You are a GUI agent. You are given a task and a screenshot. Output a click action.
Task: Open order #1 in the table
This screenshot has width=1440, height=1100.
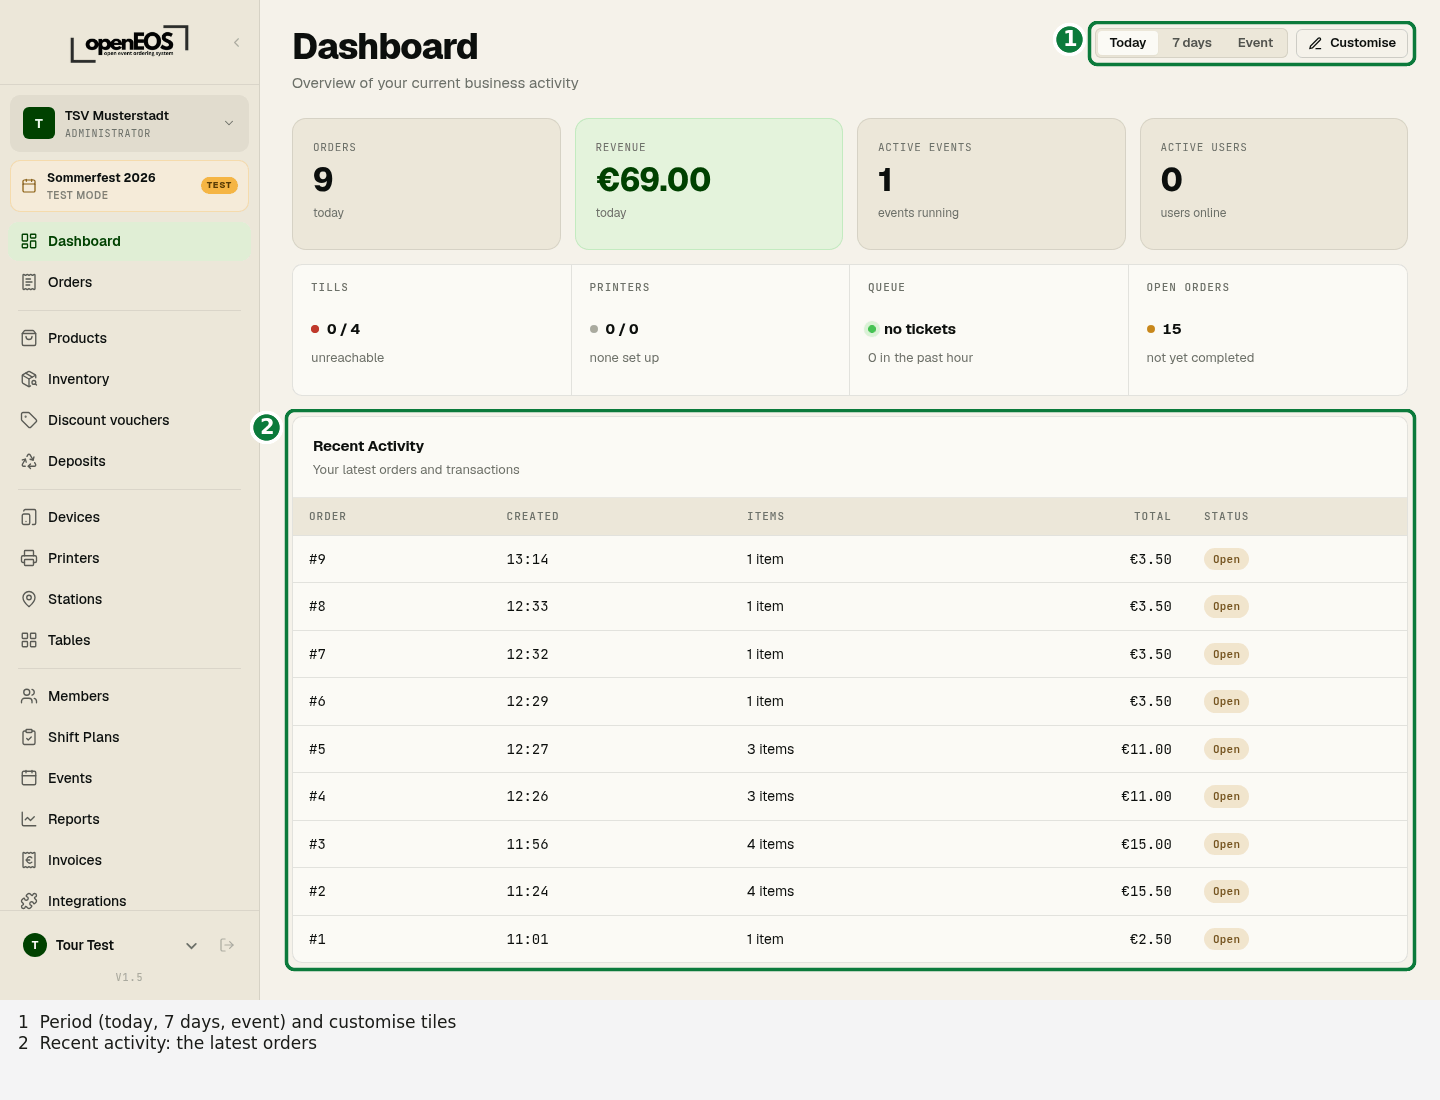[850, 939]
